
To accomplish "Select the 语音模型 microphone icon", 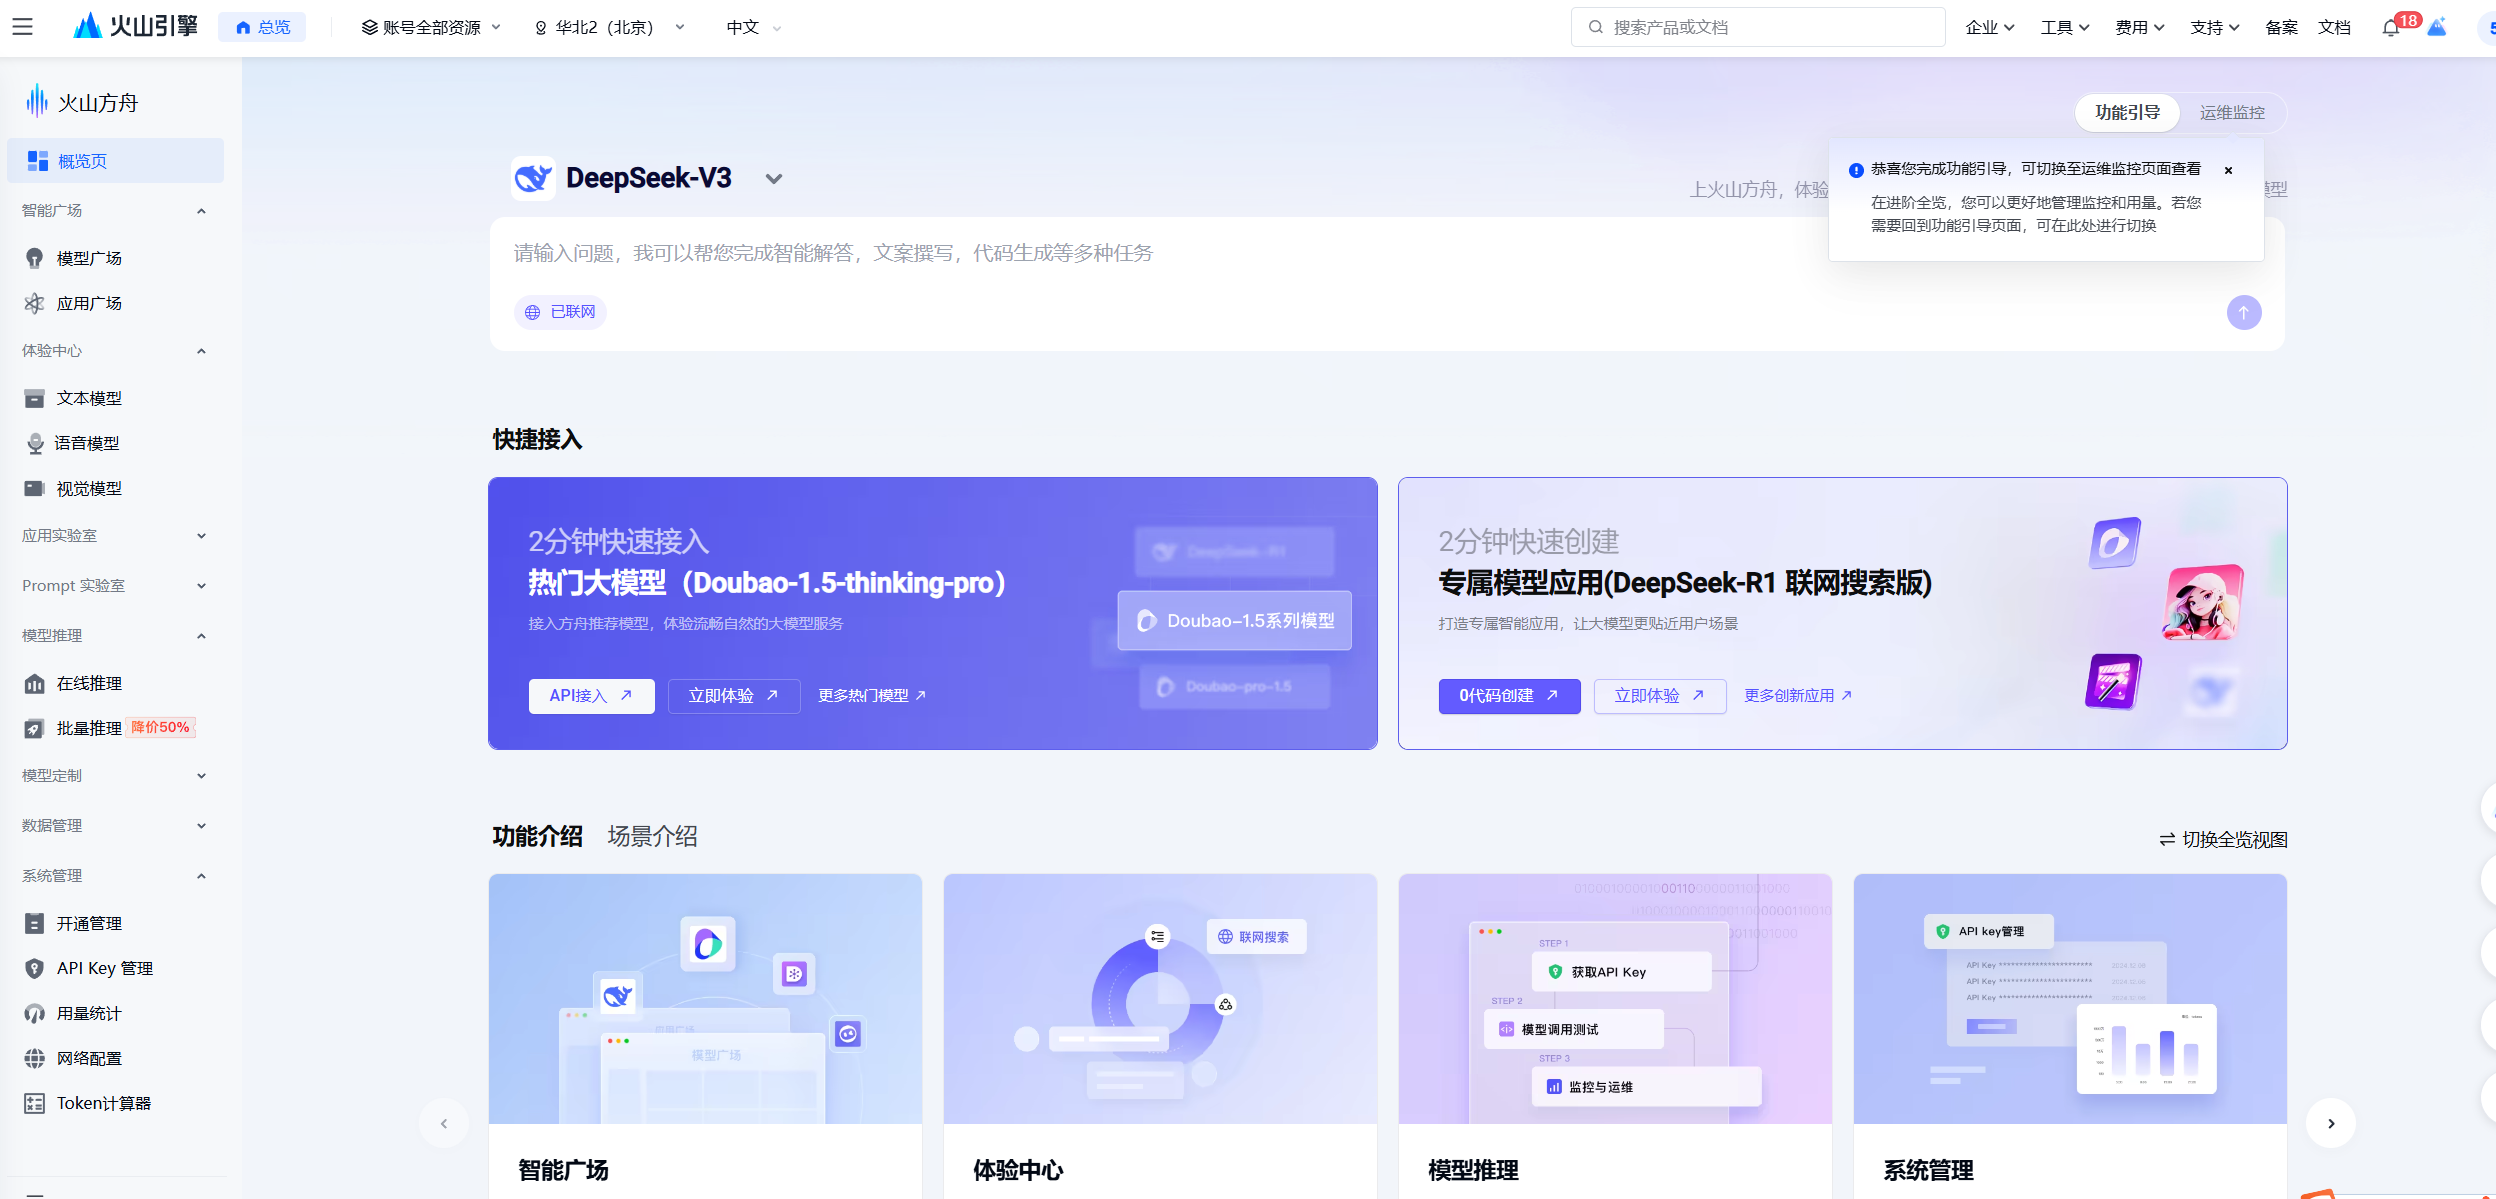I will tap(35, 443).
